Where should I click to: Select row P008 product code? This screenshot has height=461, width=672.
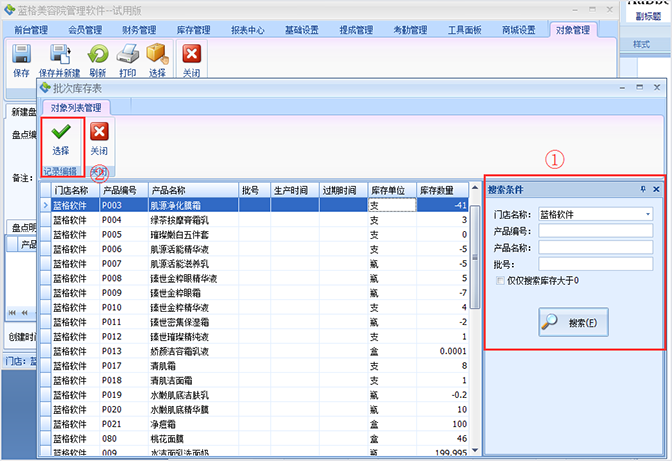pyautogui.click(x=124, y=278)
